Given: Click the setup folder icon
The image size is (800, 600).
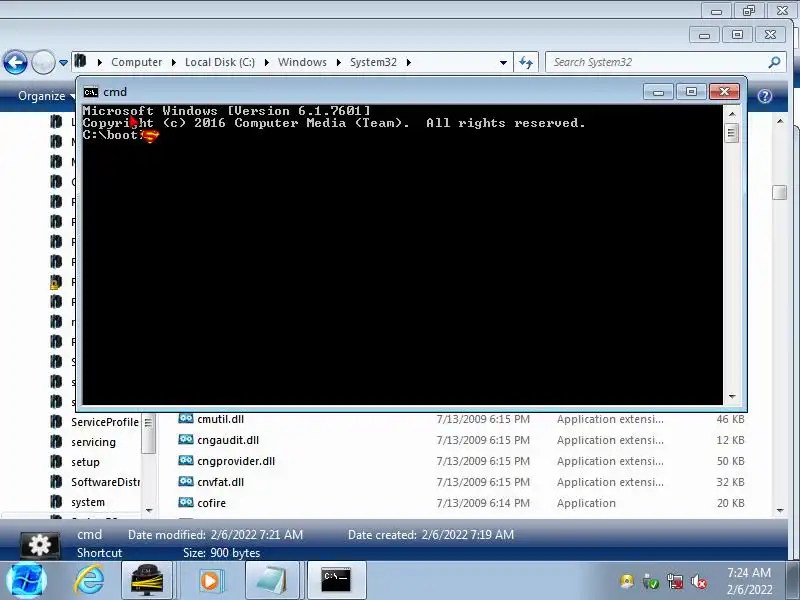Looking at the screenshot, I should click(56, 462).
